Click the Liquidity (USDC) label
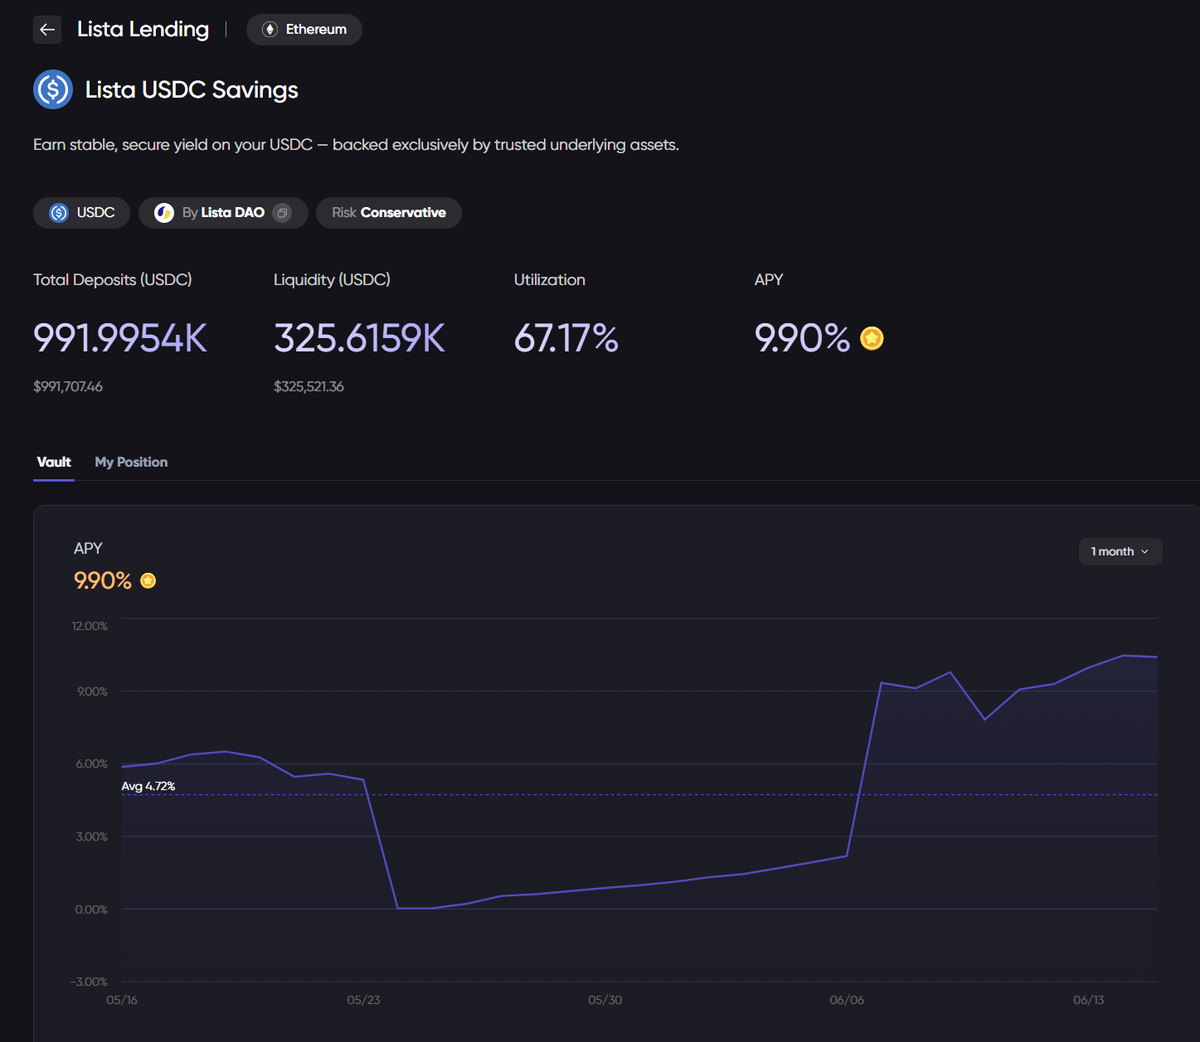This screenshot has height=1042, width=1200. 332,280
